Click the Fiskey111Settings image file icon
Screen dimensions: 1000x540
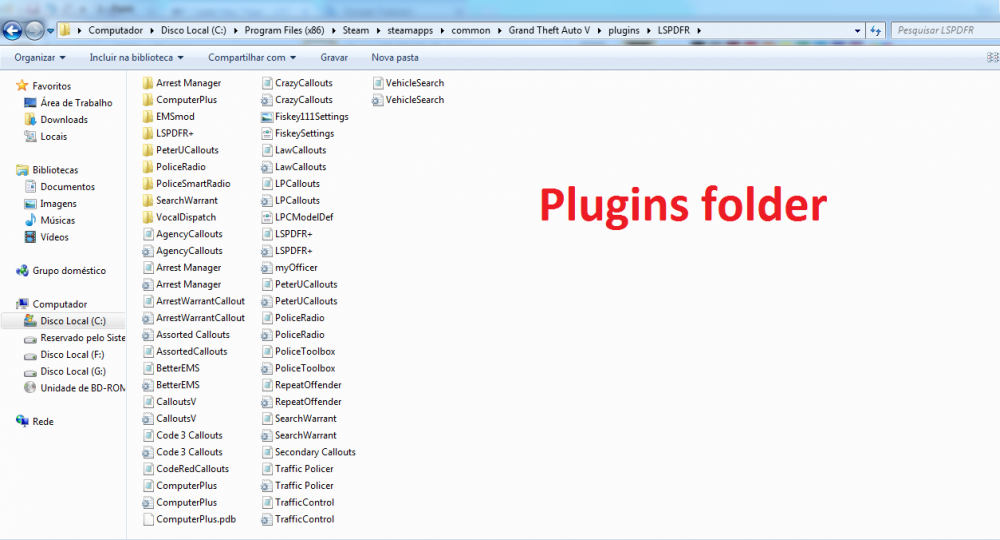click(267, 117)
